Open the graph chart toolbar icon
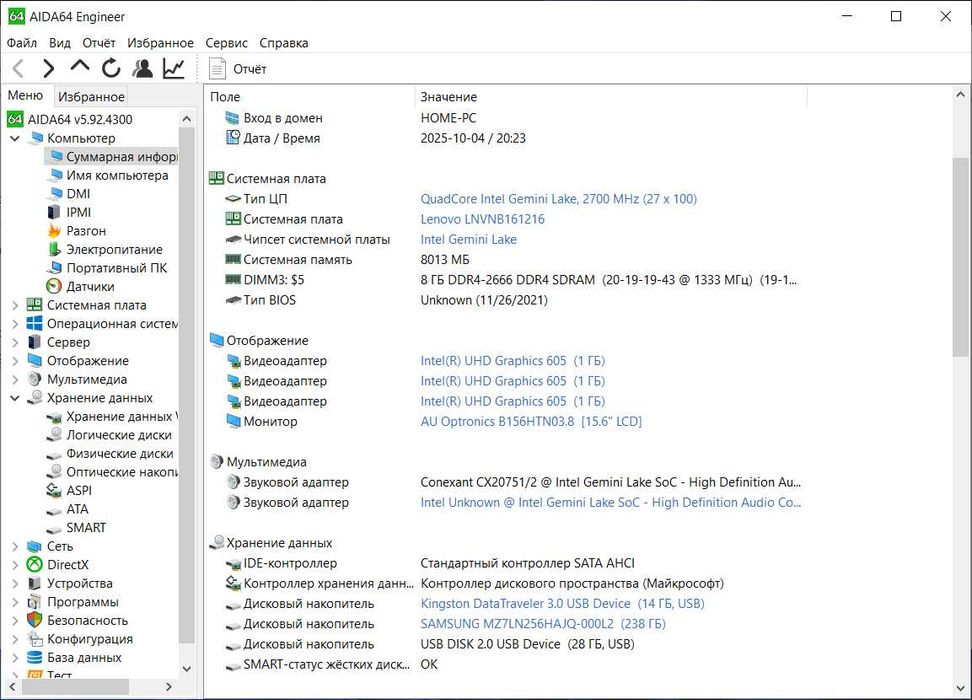 pyautogui.click(x=174, y=69)
